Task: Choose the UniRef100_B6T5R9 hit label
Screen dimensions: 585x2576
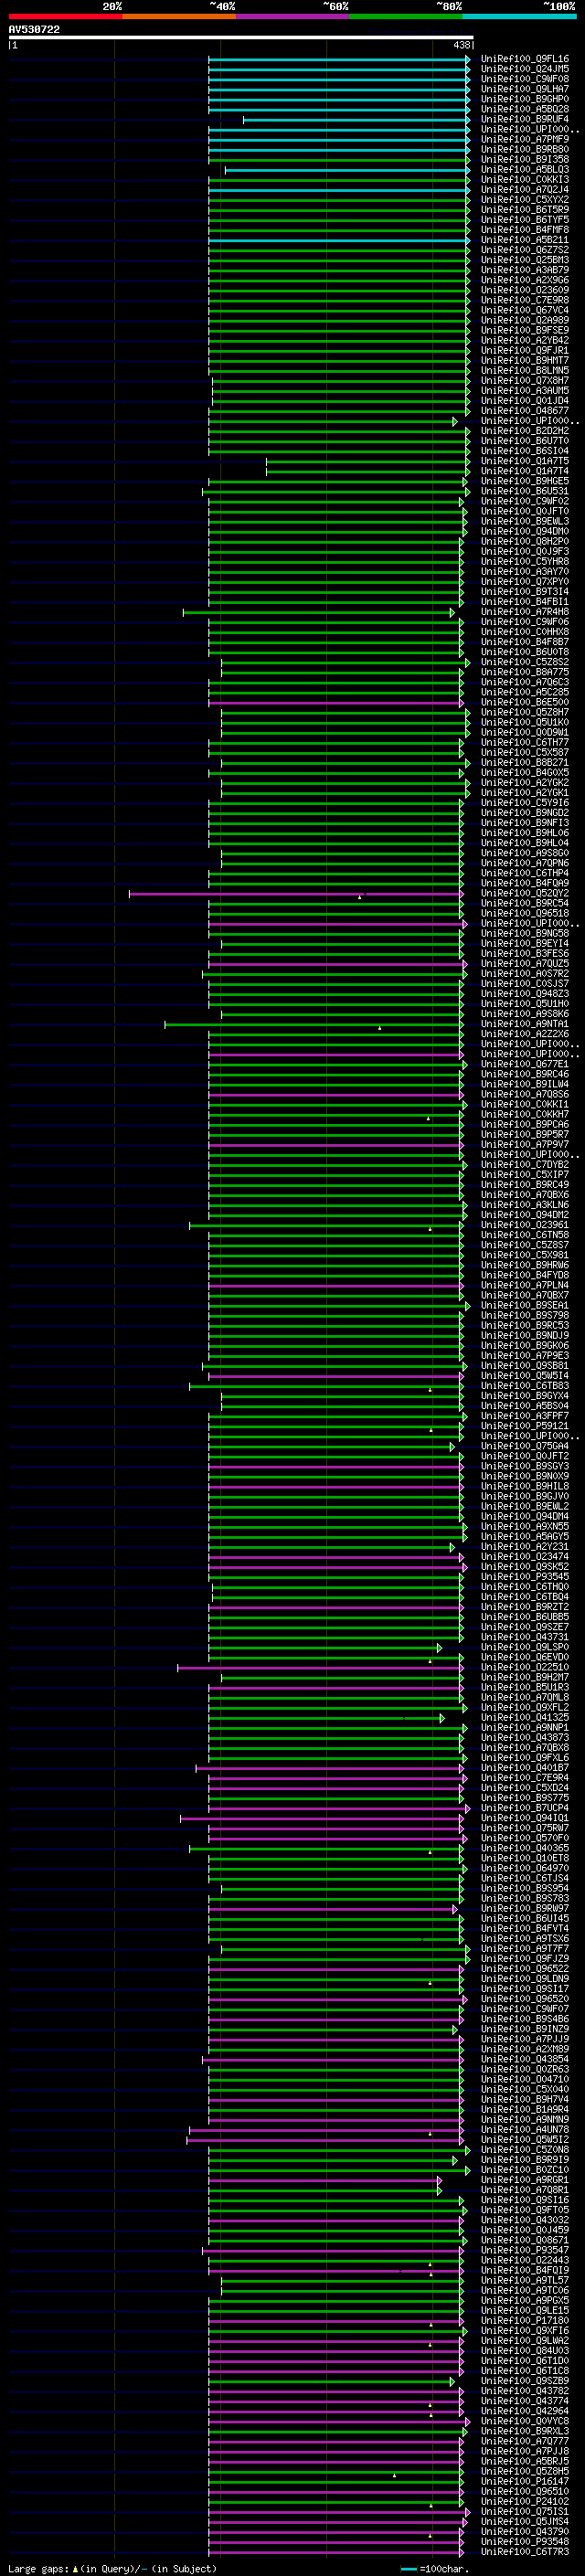Action: [x=525, y=209]
